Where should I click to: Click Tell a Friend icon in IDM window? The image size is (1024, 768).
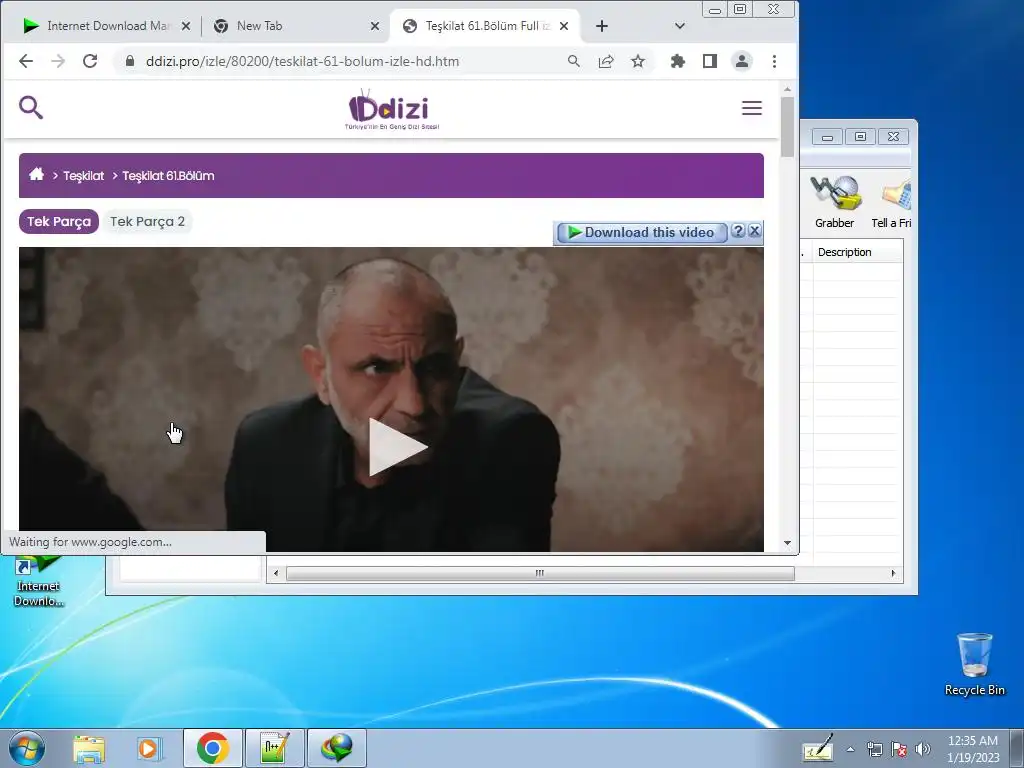tap(891, 202)
